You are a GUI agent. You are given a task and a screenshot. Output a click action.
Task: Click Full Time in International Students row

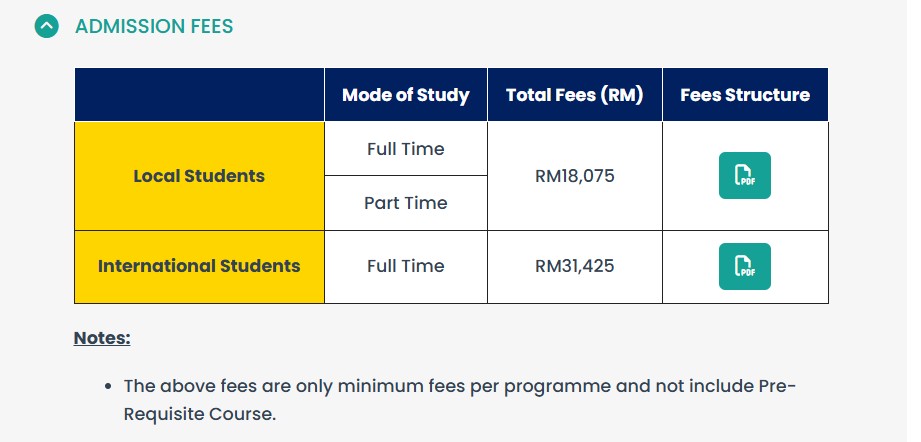coord(405,266)
